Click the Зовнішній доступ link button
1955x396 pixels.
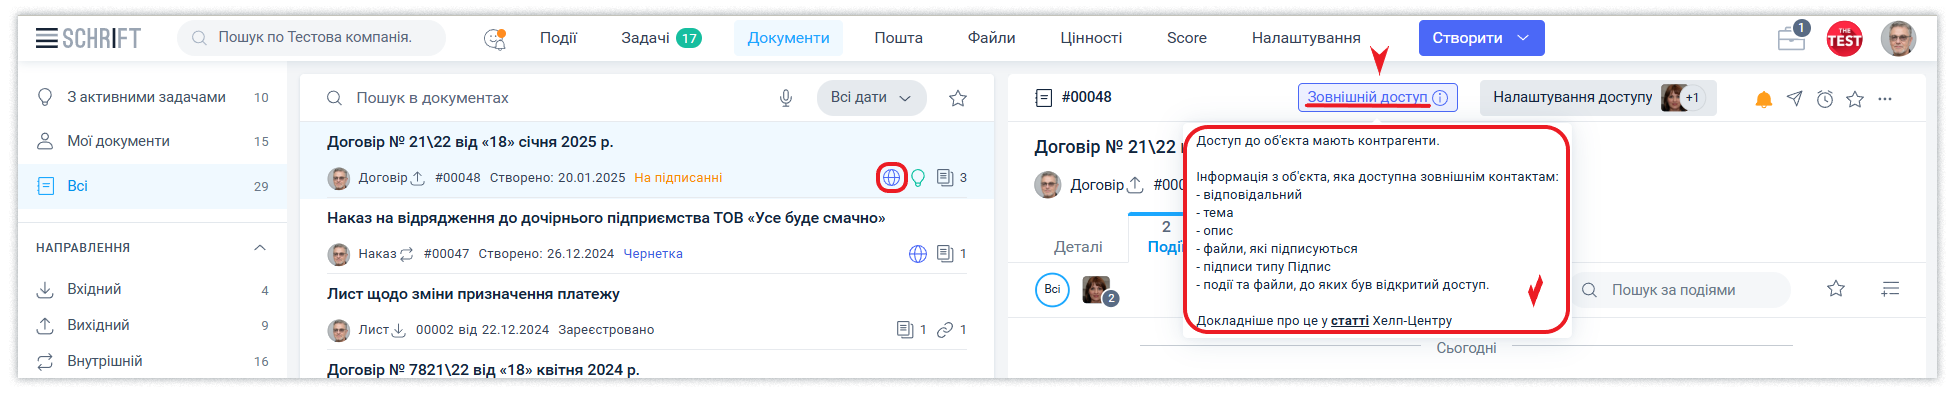[x=1377, y=97]
